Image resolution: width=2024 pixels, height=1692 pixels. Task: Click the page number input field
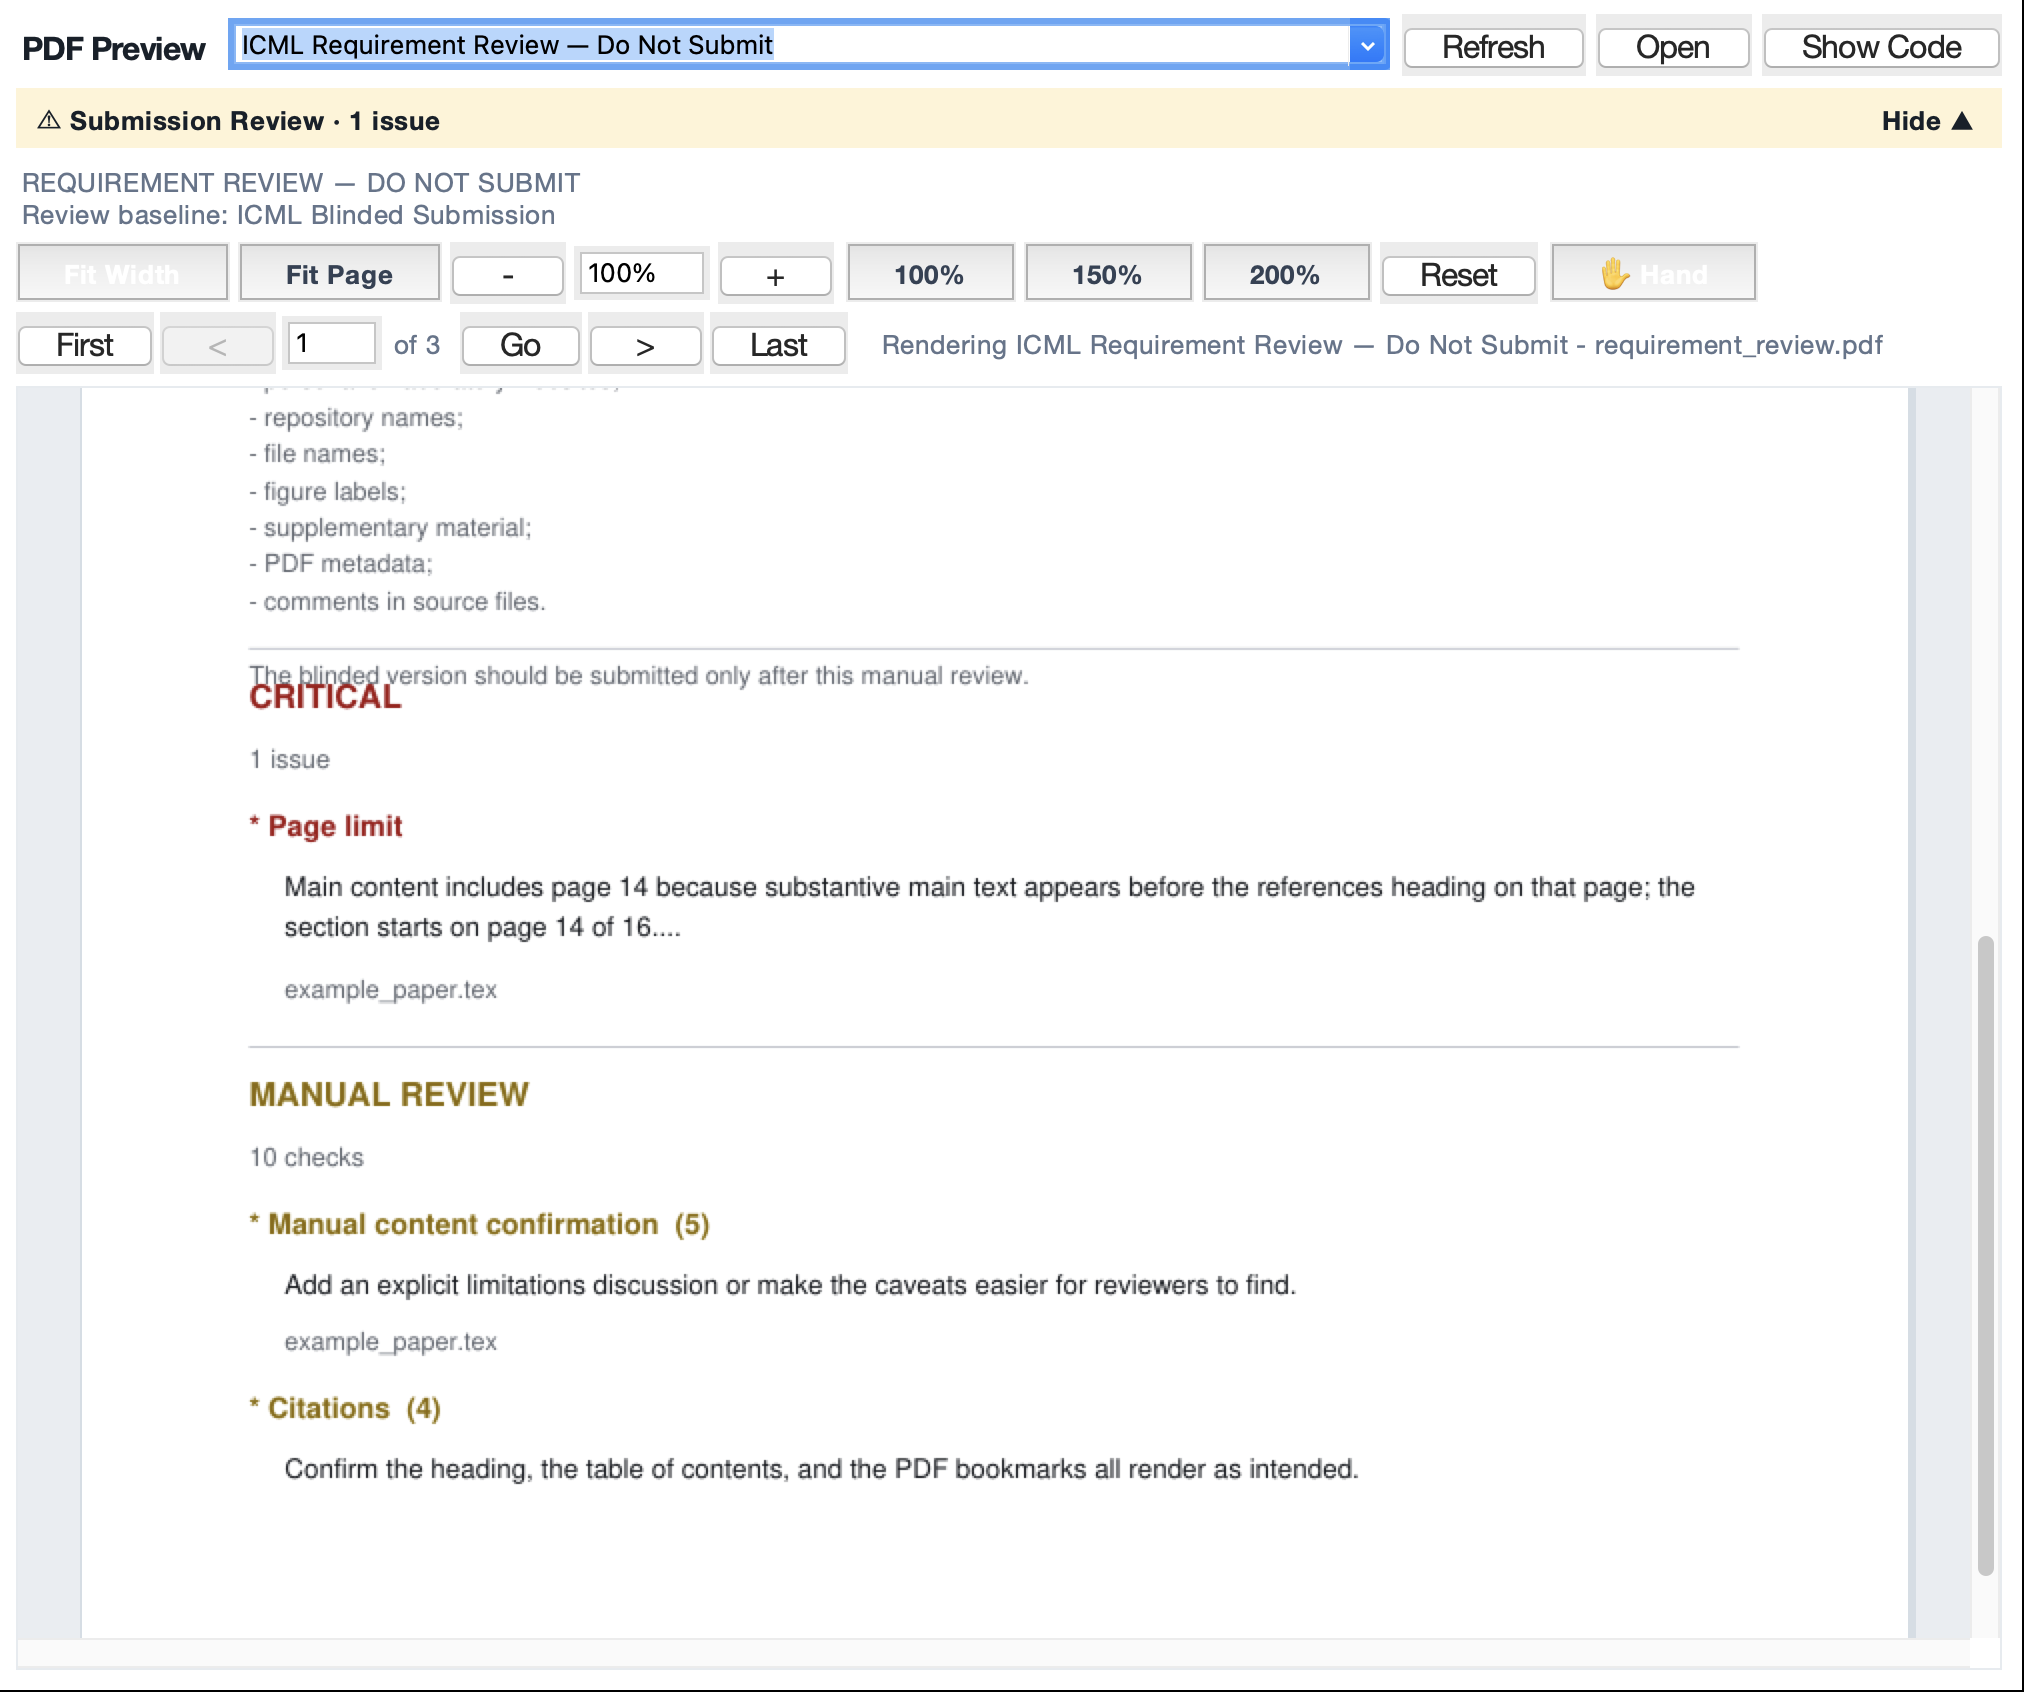coord(332,344)
